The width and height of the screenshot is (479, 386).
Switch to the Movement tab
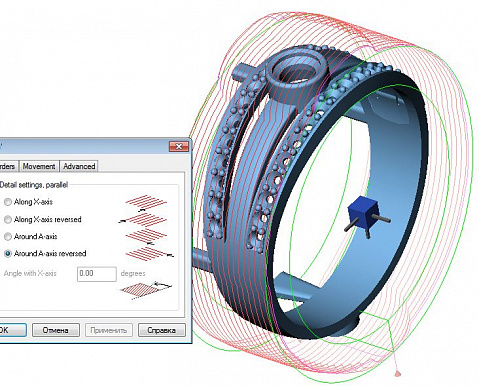point(39,166)
